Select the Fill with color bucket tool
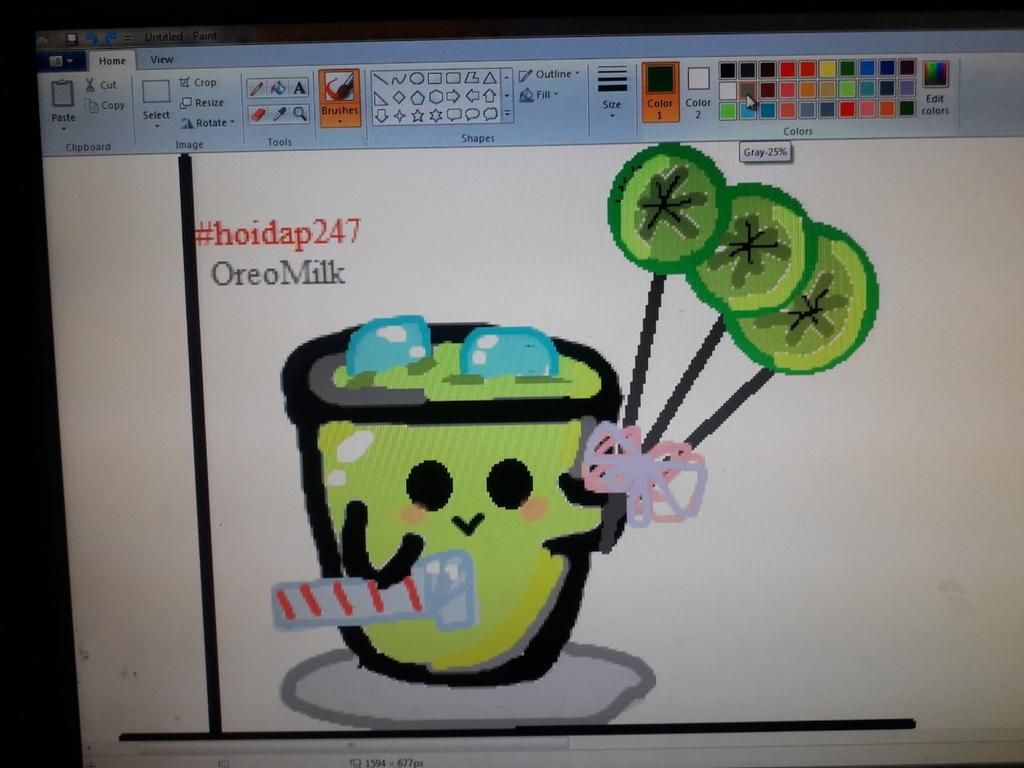 click(278, 88)
